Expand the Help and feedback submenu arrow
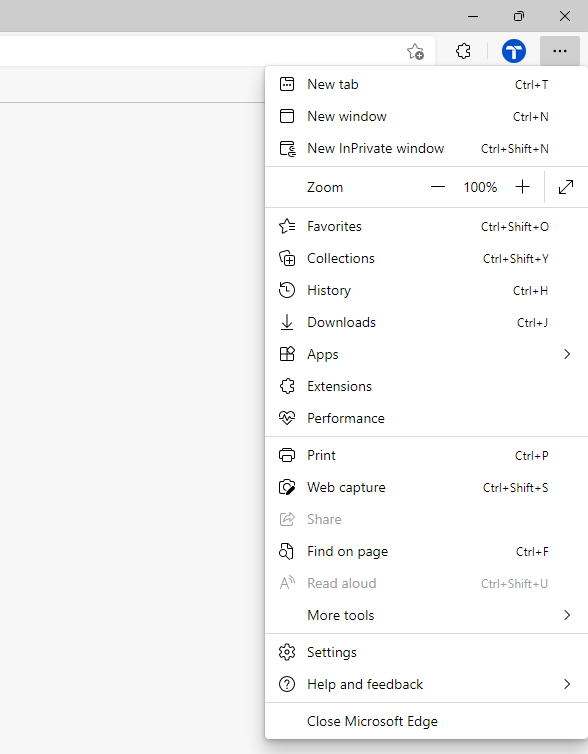 pos(567,684)
